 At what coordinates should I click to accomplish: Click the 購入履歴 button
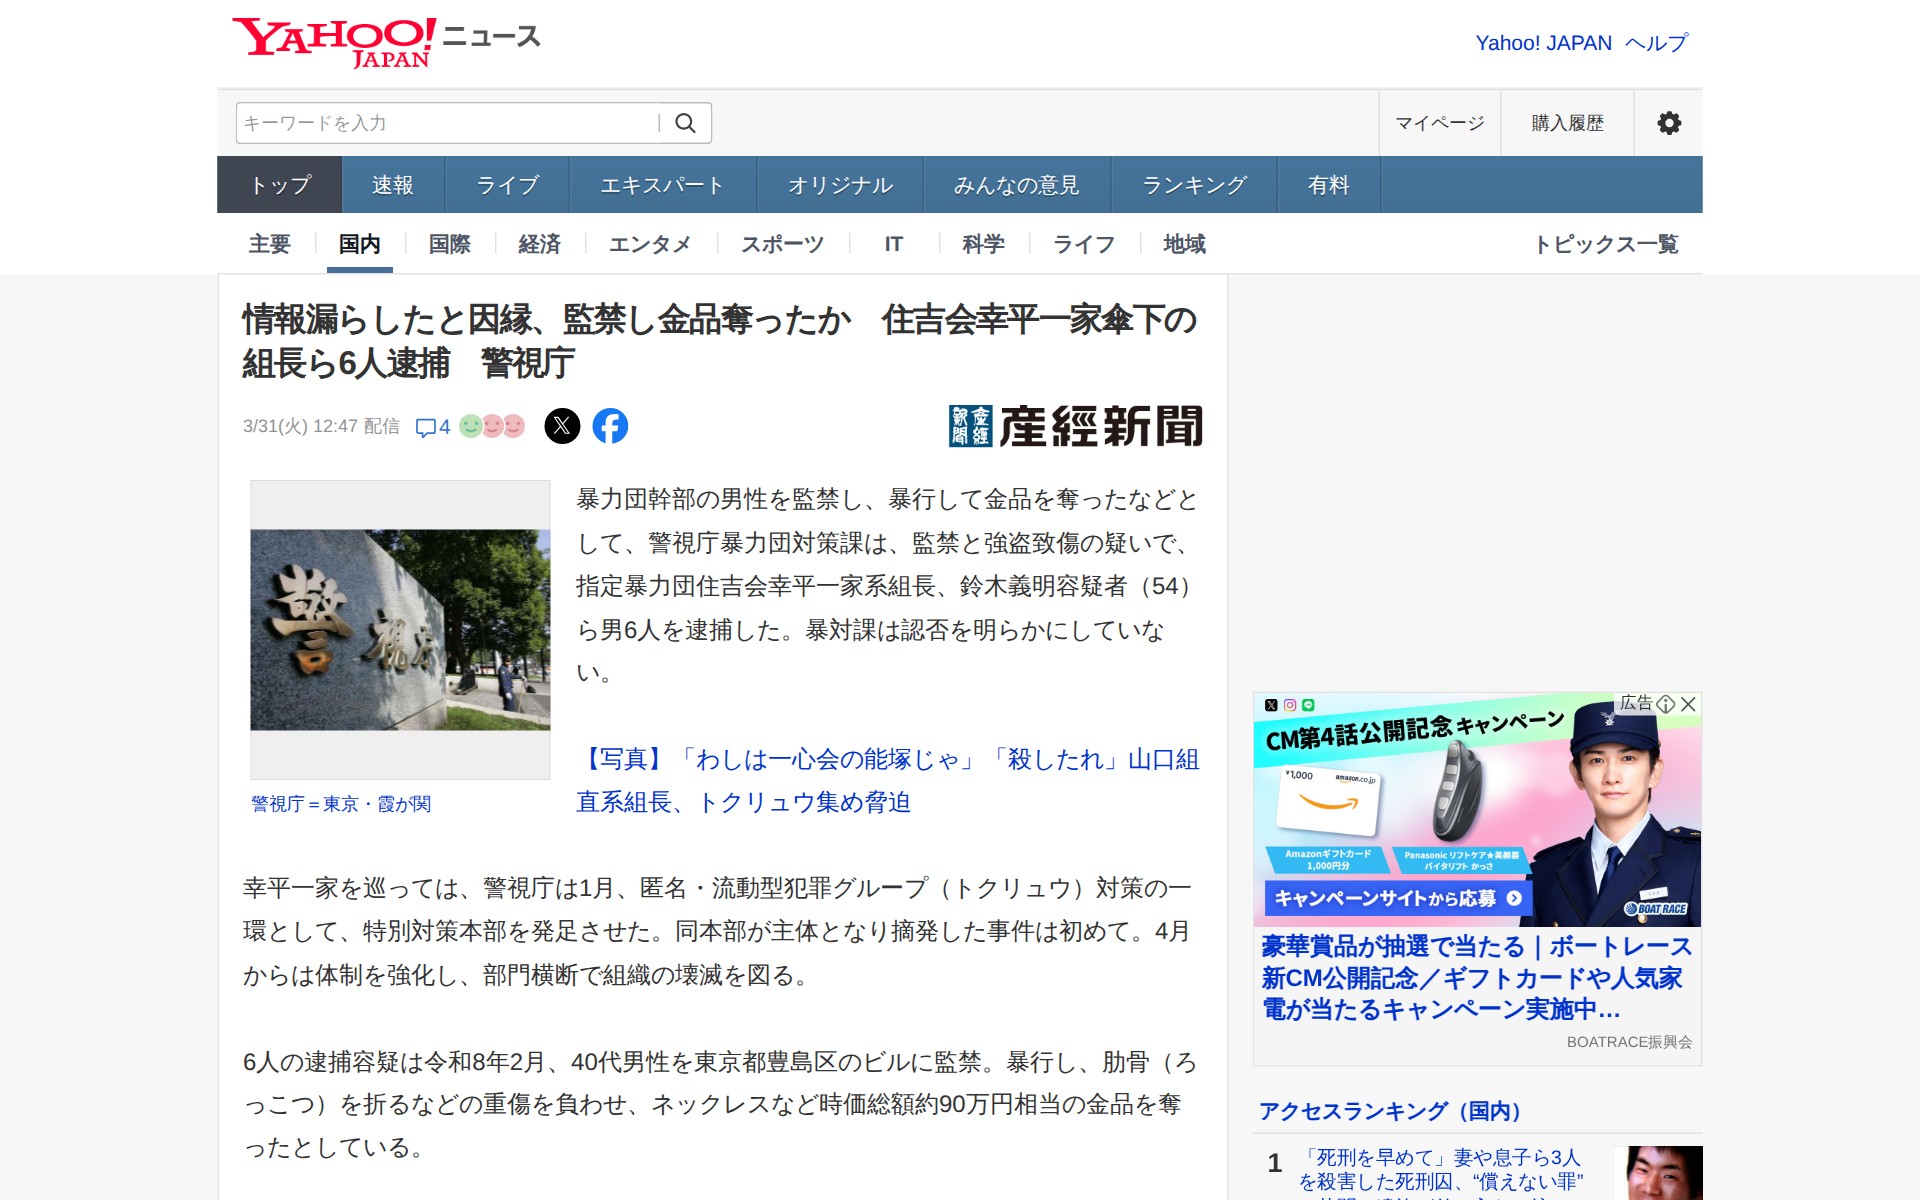tap(1567, 123)
